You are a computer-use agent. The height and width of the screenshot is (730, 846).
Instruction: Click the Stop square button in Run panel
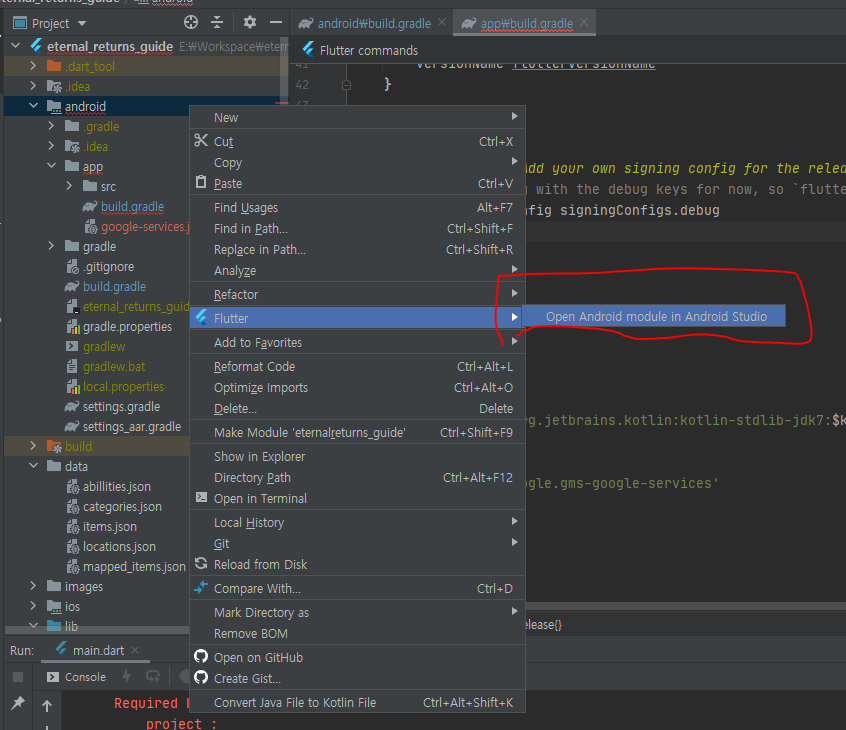coord(18,677)
